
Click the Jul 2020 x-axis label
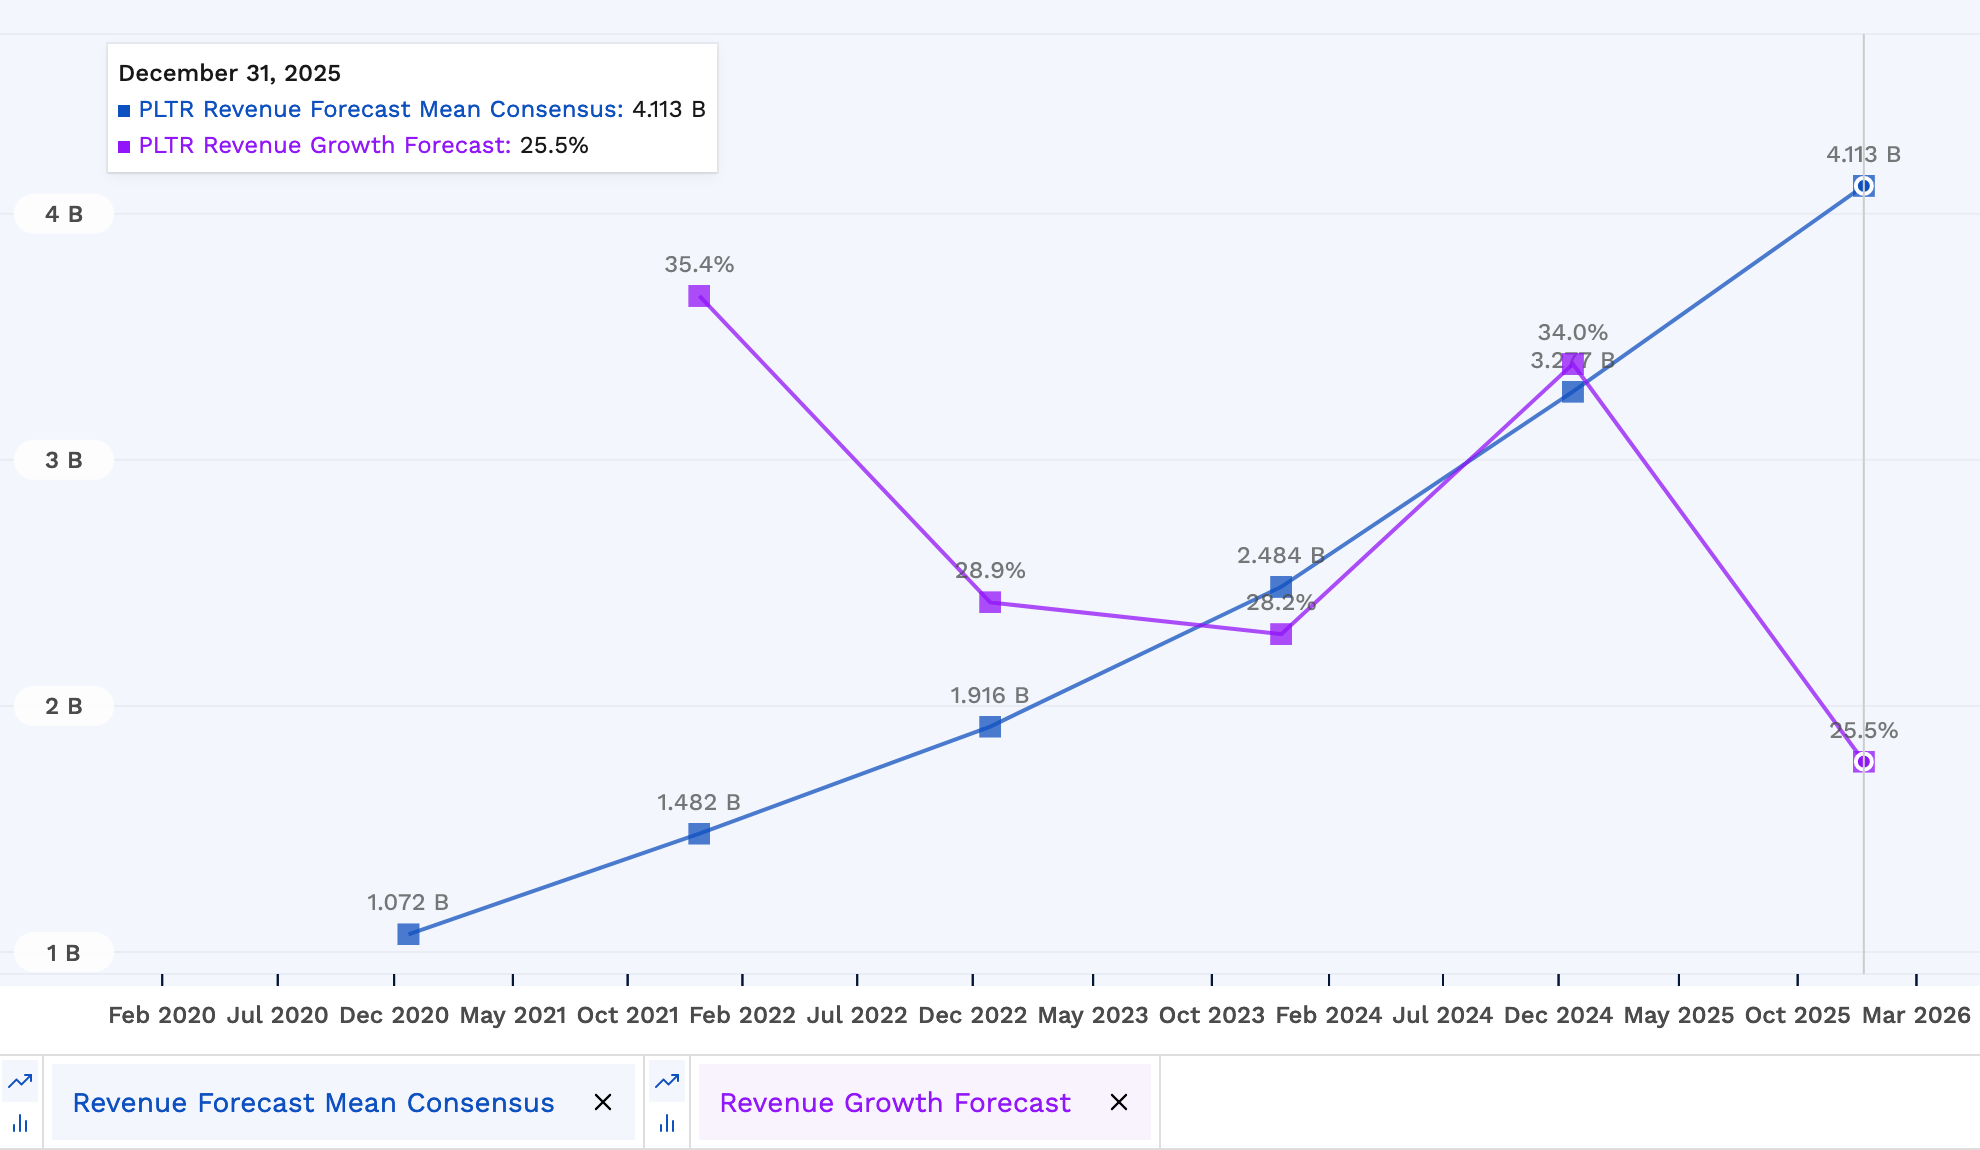(277, 1015)
